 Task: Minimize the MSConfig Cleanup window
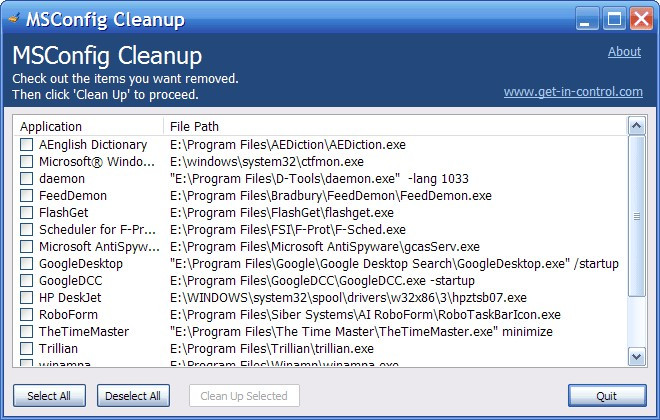pyautogui.click(x=587, y=19)
